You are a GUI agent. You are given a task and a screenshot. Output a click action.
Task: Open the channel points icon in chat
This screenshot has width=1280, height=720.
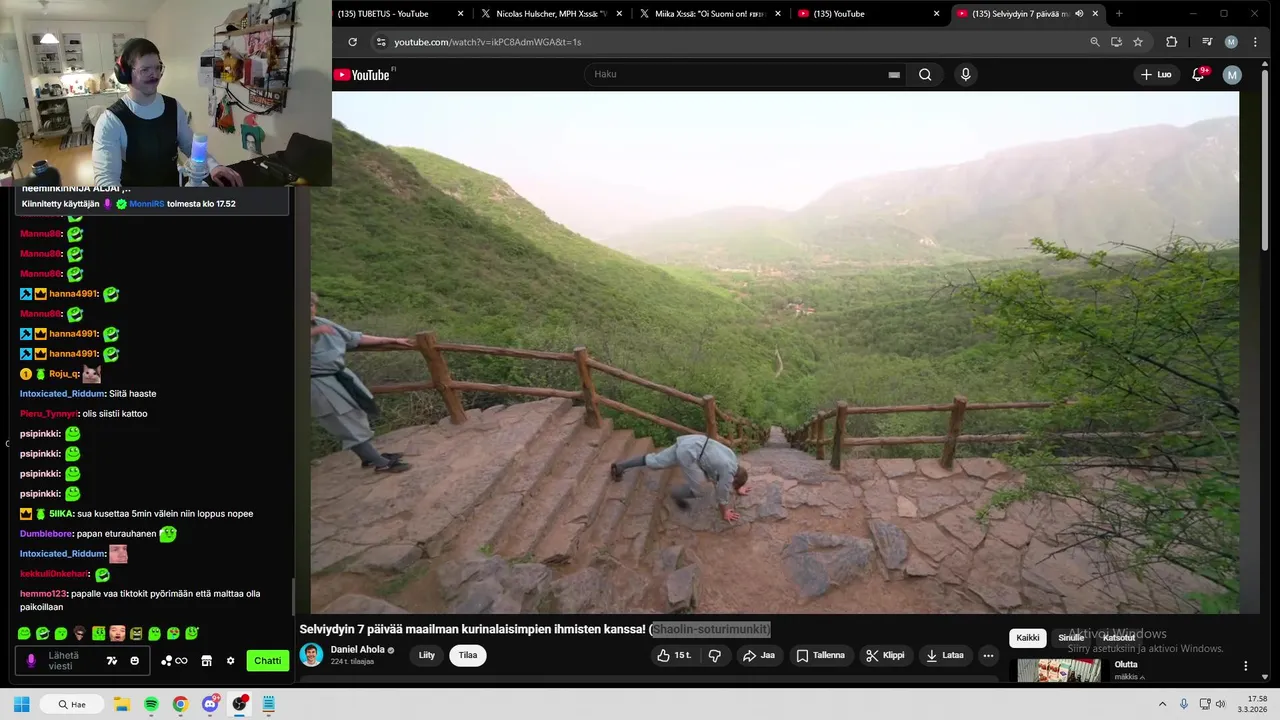point(174,661)
